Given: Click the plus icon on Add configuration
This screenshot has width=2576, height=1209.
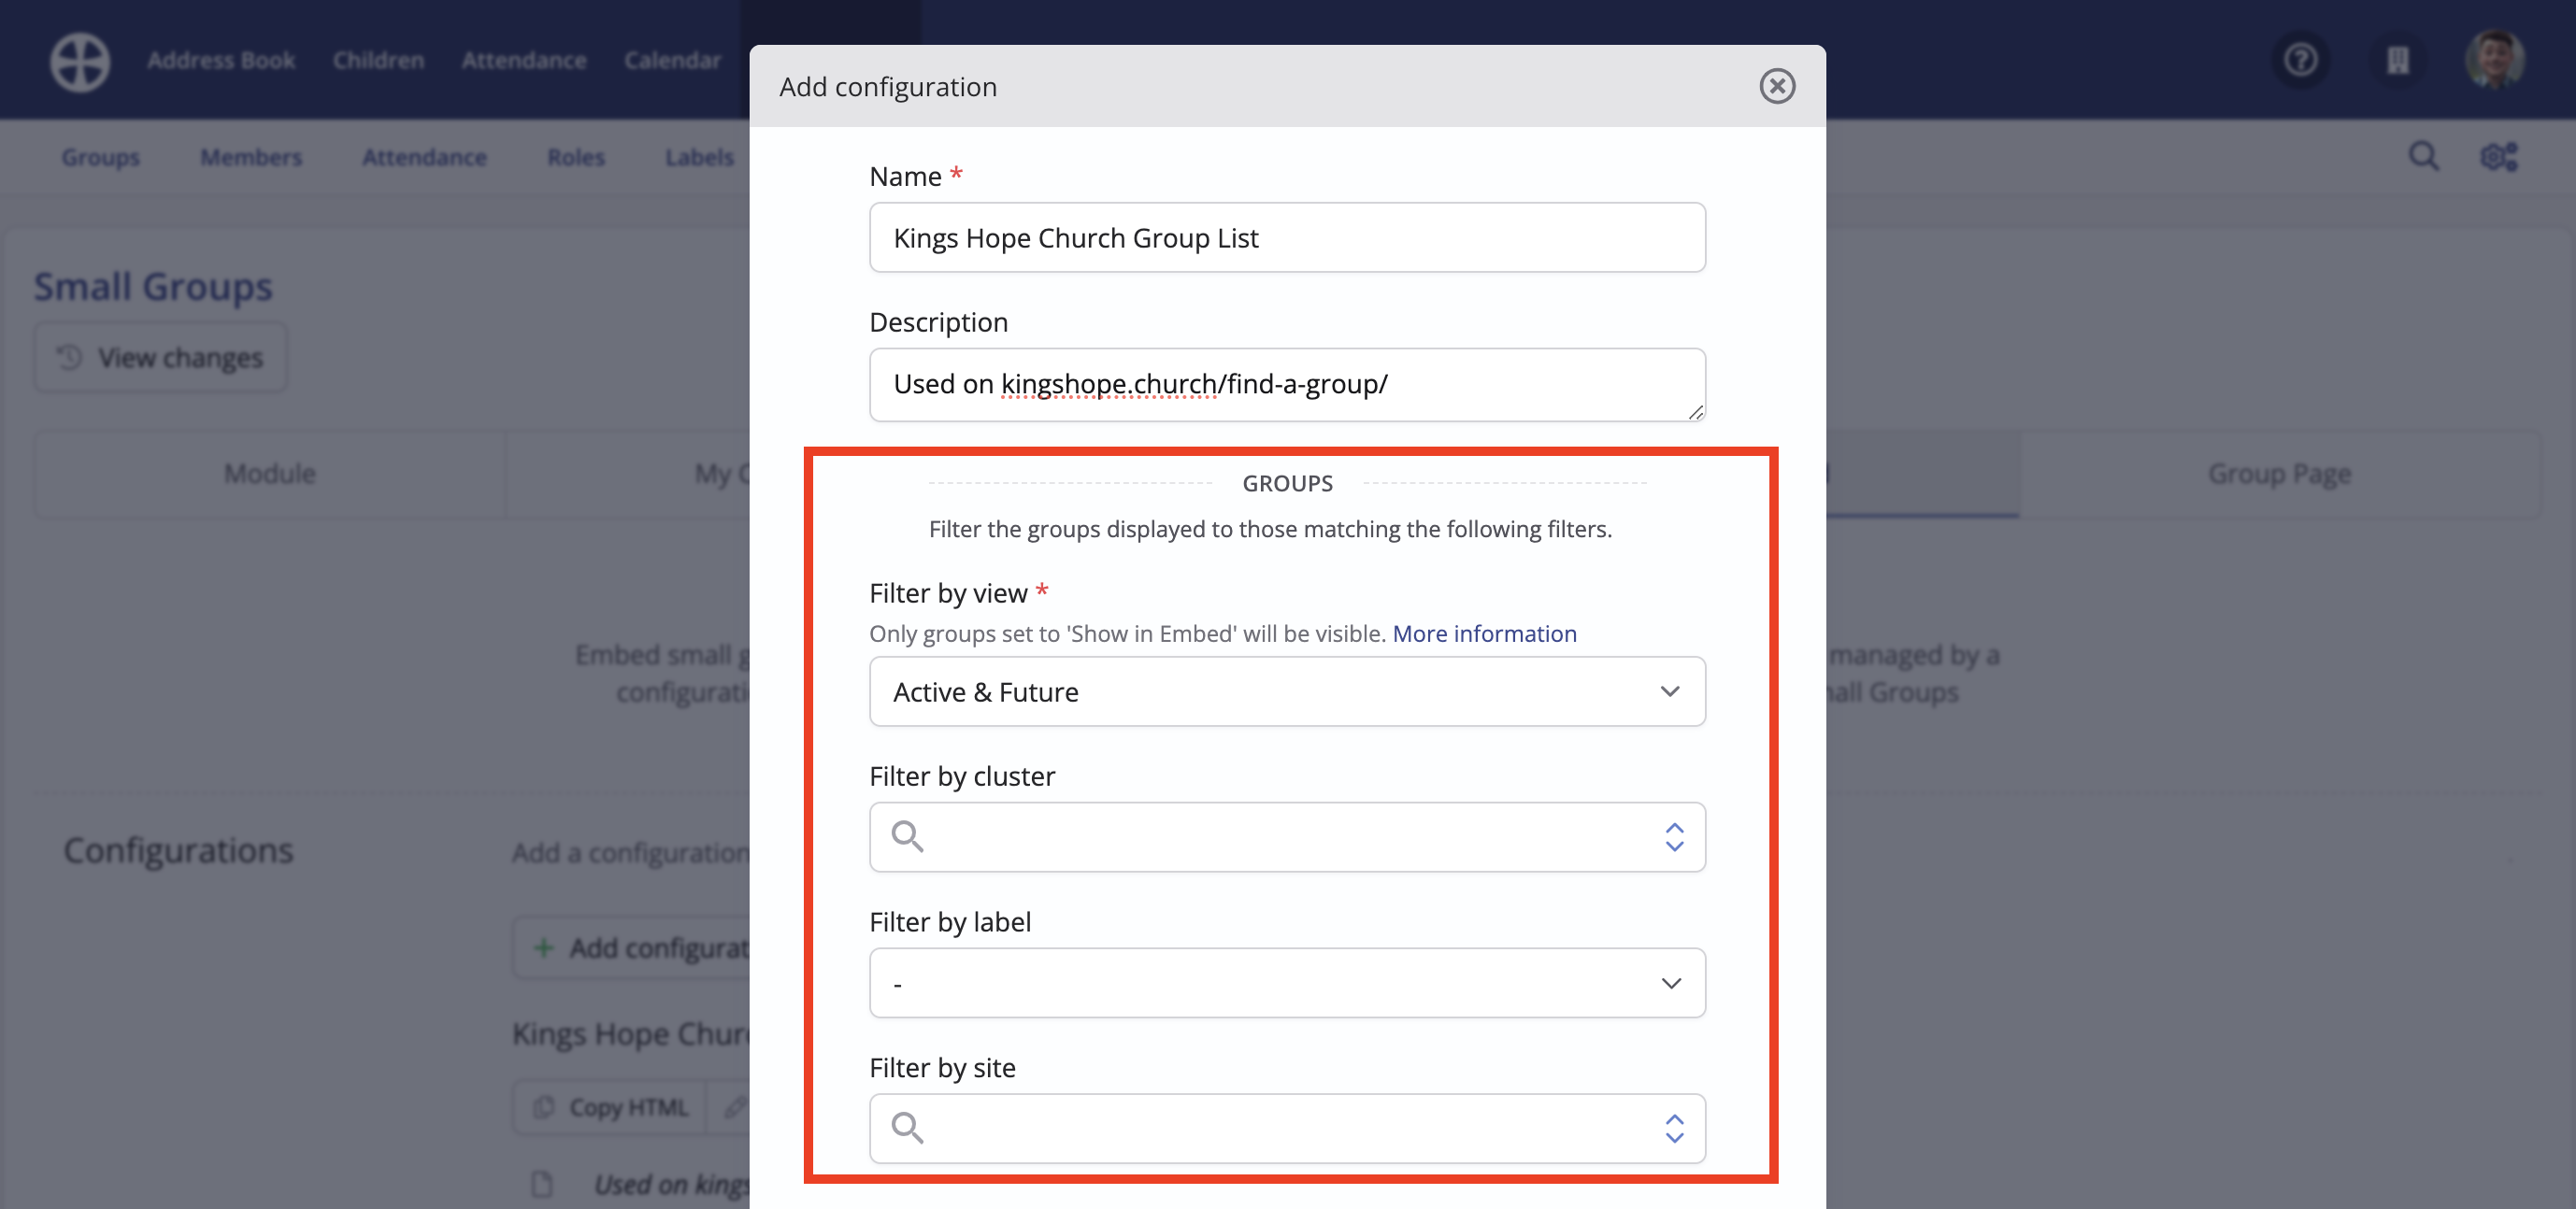Looking at the screenshot, I should click(543, 947).
